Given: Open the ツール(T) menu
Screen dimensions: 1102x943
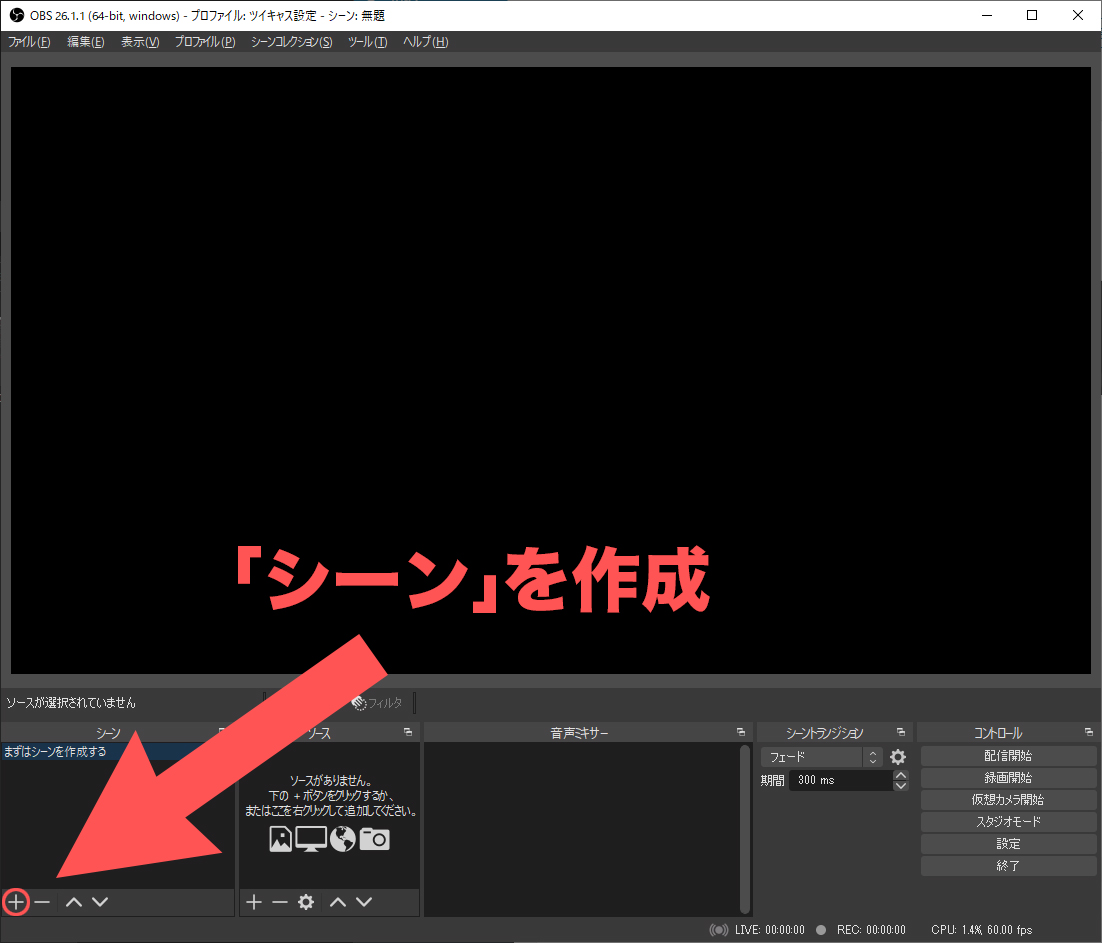Looking at the screenshot, I should point(367,41).
